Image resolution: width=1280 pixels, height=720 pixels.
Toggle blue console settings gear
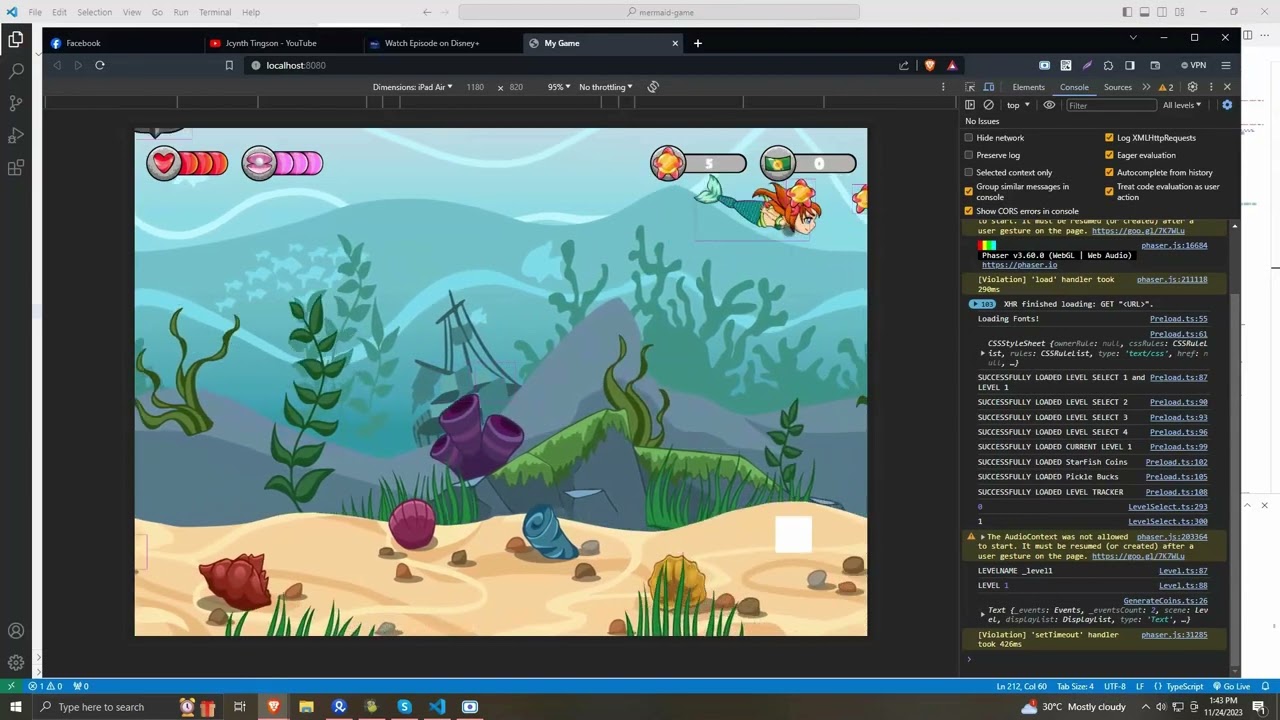pyautogui.click(x=1227, y=105)
